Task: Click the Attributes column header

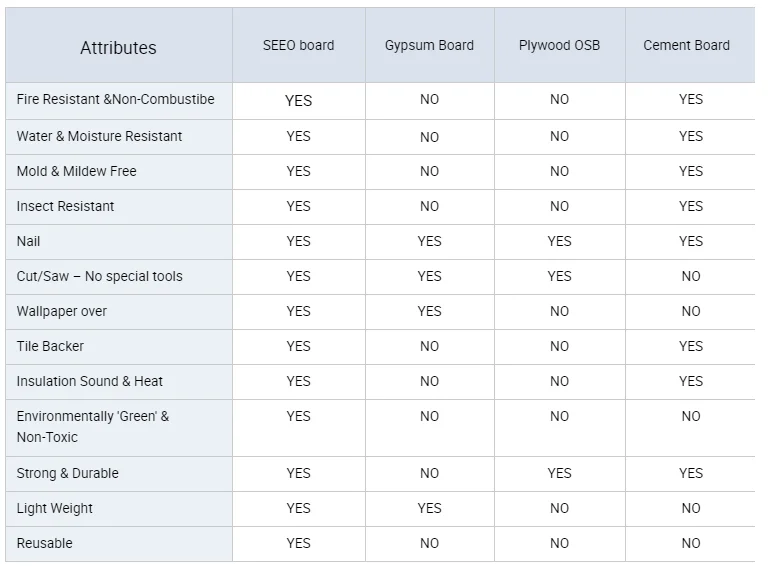Action: [118, 47]
